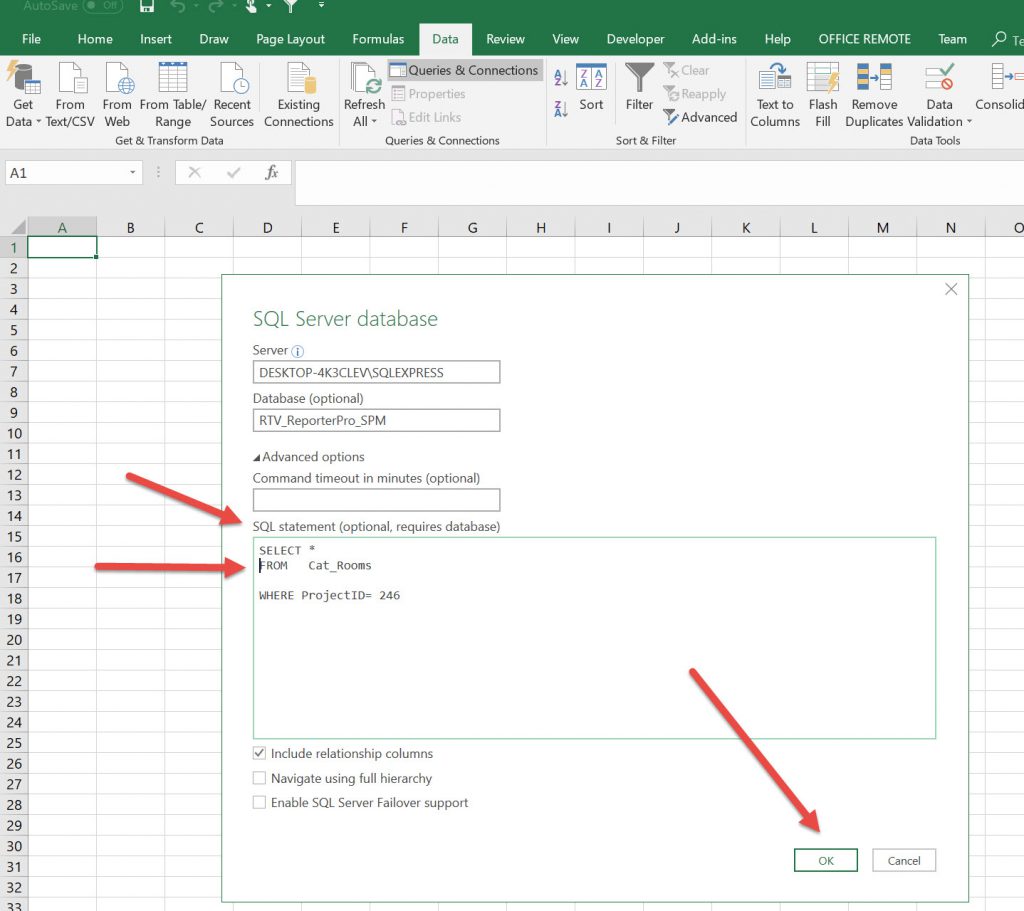Collapse the Advanced options section
Viewport: 1024px width, 911px height.
(257, 457)
